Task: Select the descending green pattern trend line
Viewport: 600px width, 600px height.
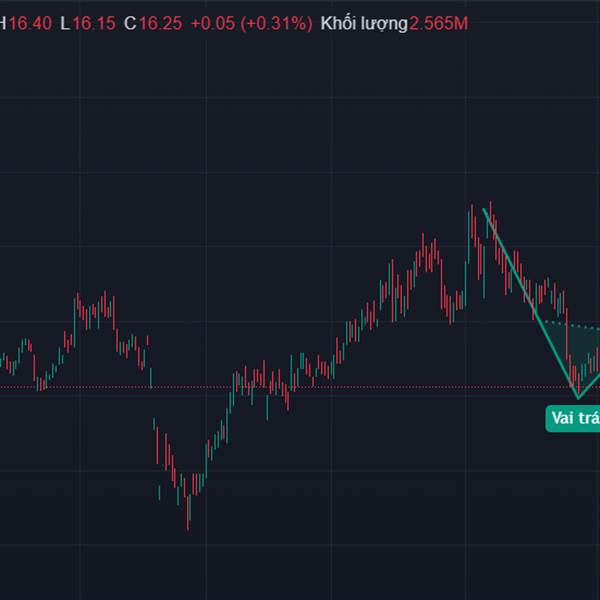Action: pos(530,301)
